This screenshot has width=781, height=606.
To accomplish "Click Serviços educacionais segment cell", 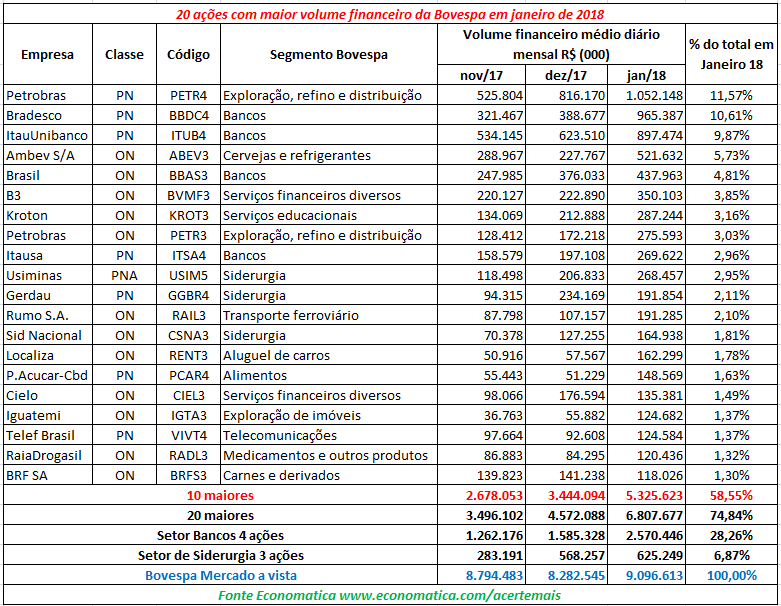I will 329,215.
